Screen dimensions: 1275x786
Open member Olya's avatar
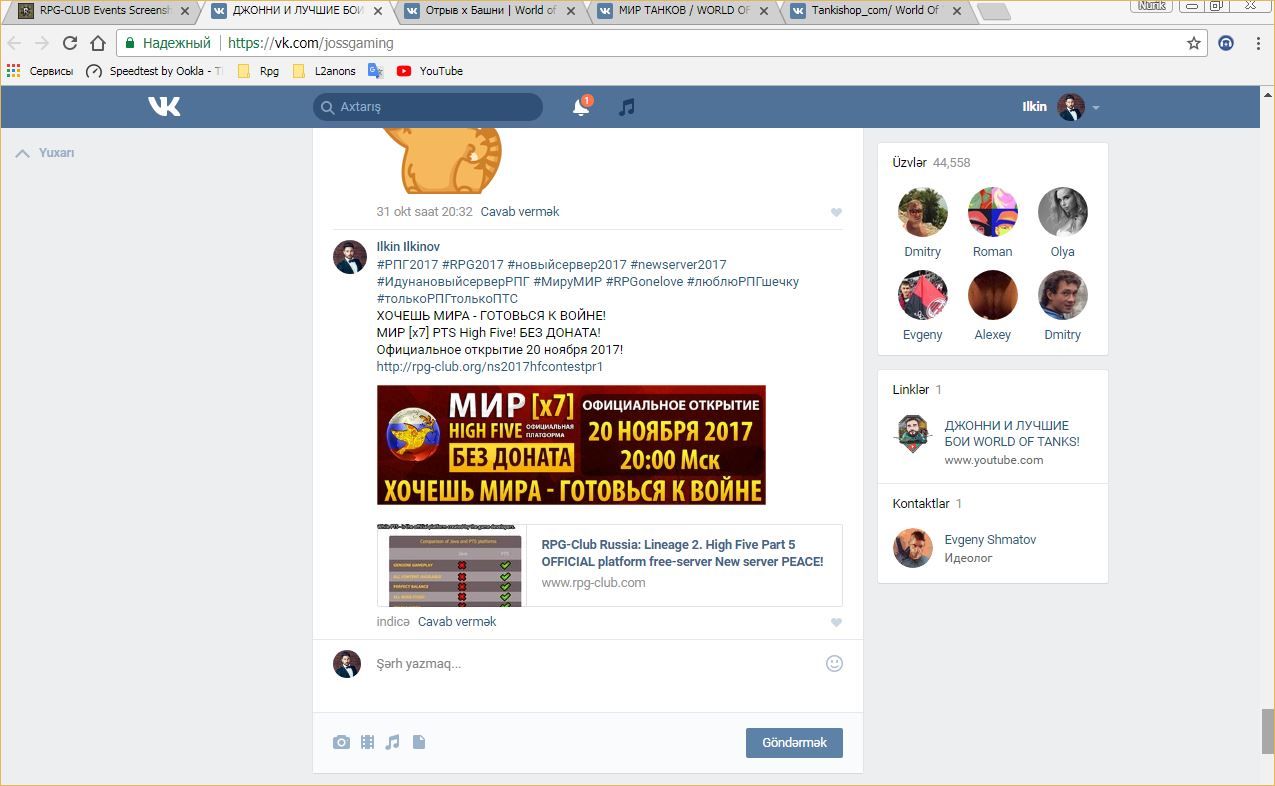point(1063,212)
